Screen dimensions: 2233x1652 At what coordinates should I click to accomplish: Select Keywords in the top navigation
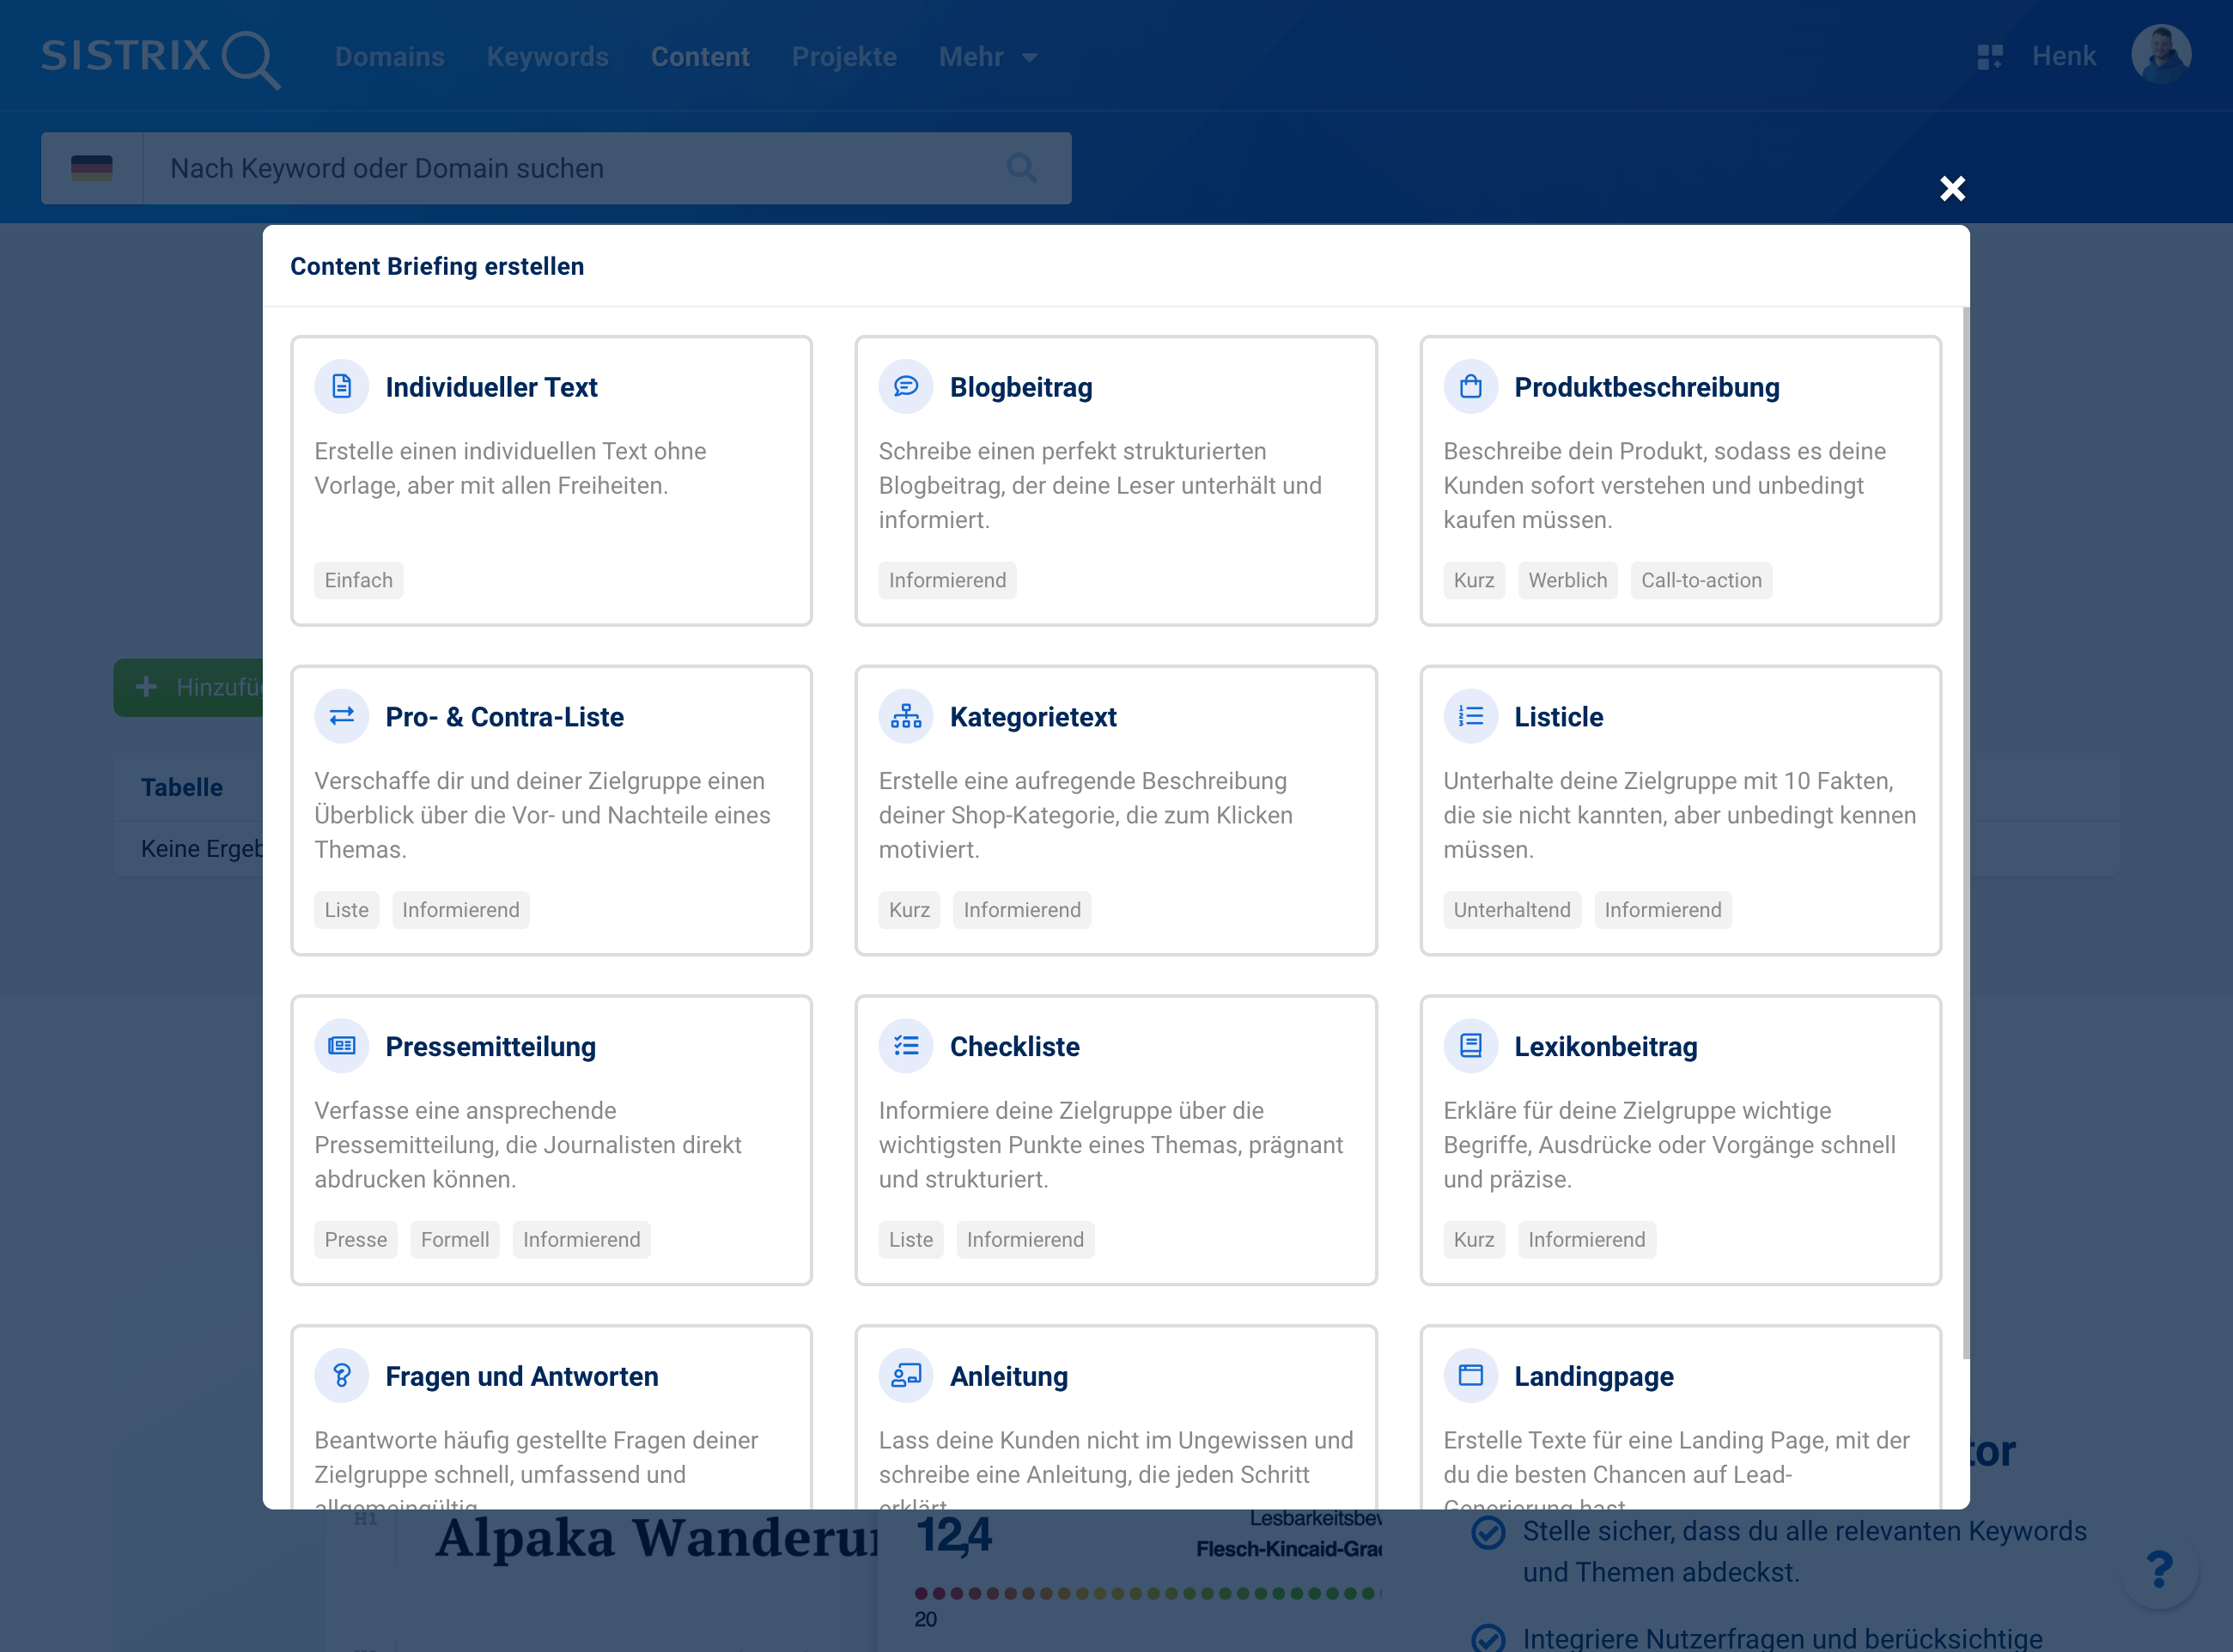(547, 57)
